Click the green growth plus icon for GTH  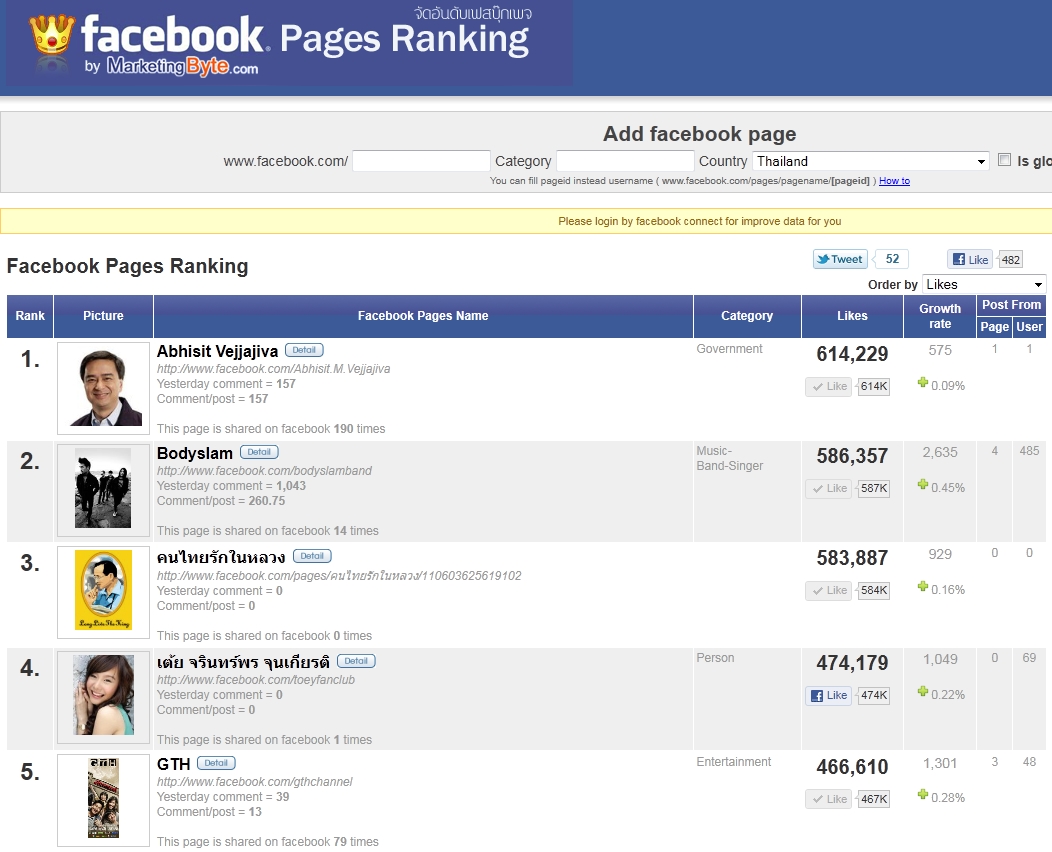923,794
